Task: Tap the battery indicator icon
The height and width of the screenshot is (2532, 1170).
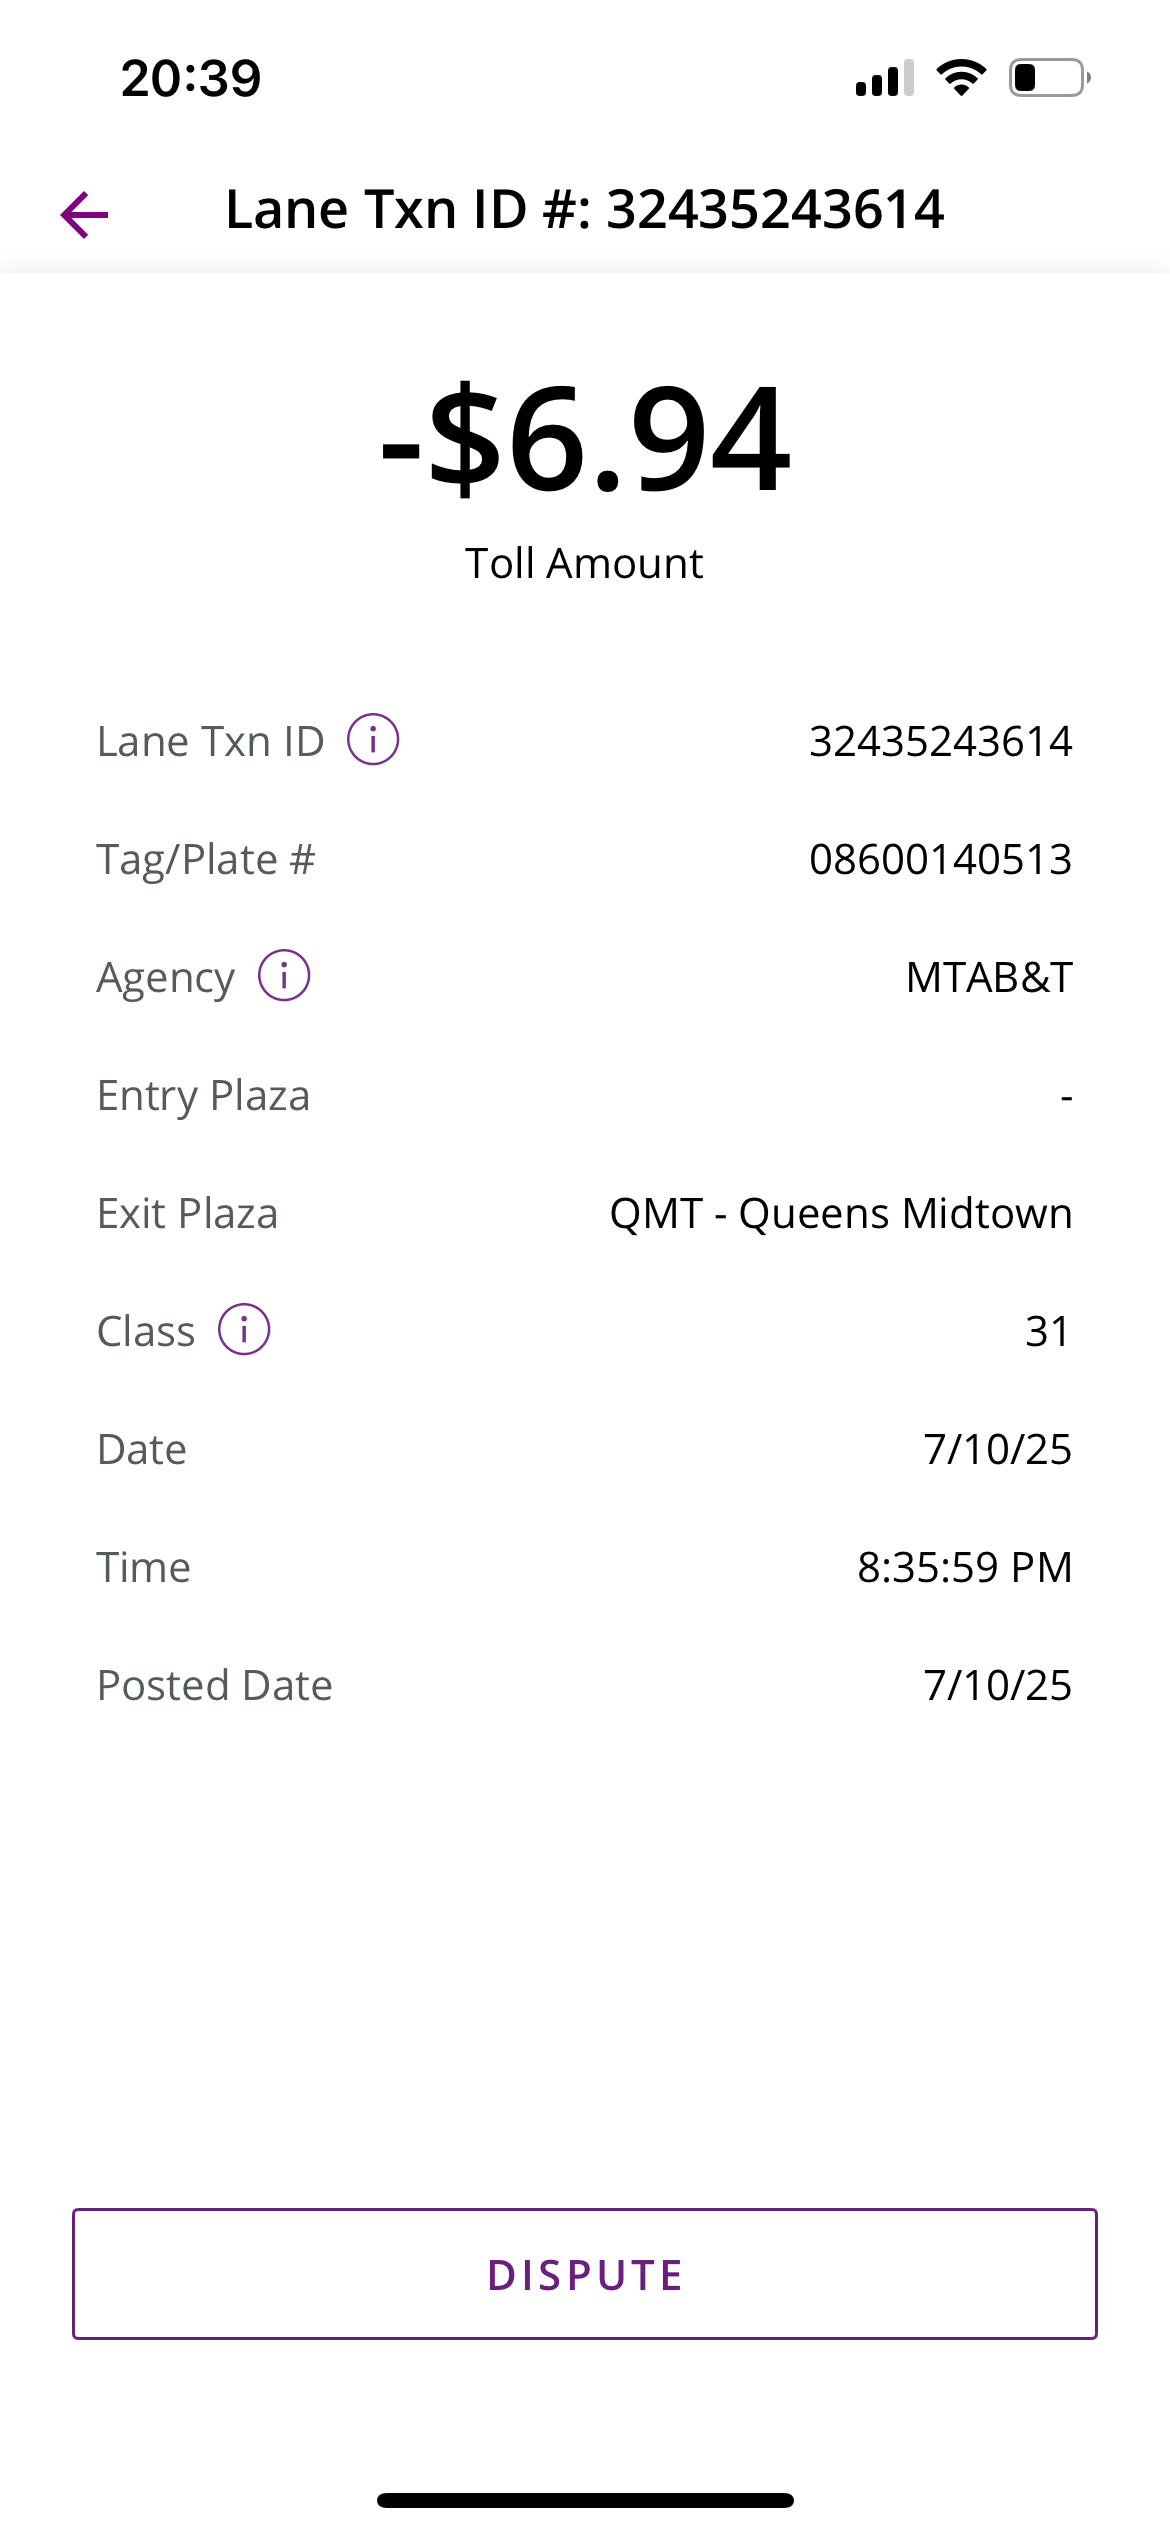Action: pos(1048,78)
